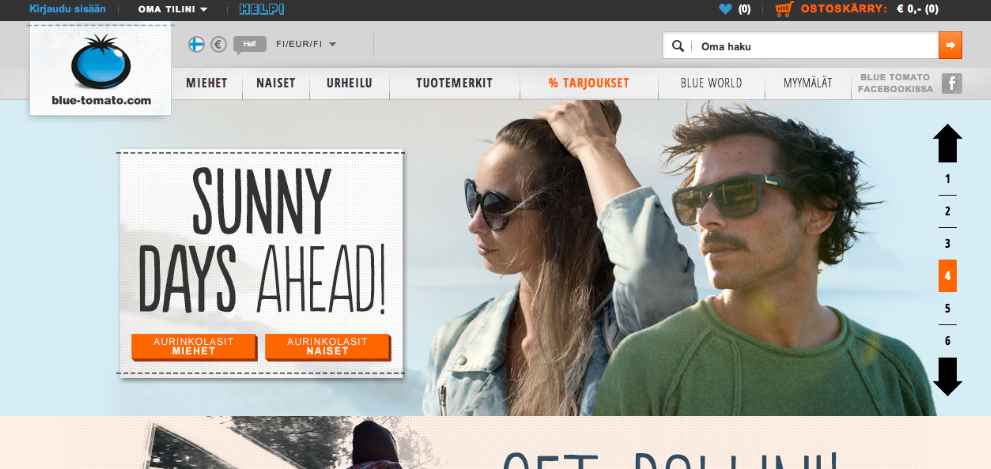Jump to slide 3
The image size is (991, 469).
[x=947, y=244]
